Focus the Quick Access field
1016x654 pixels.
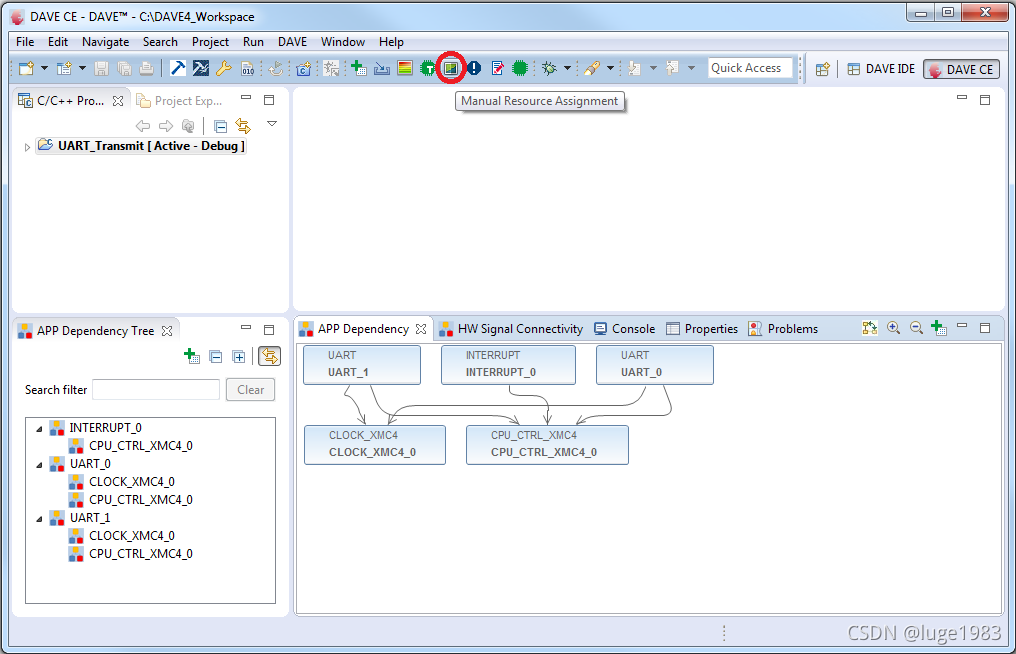point(750,67)
